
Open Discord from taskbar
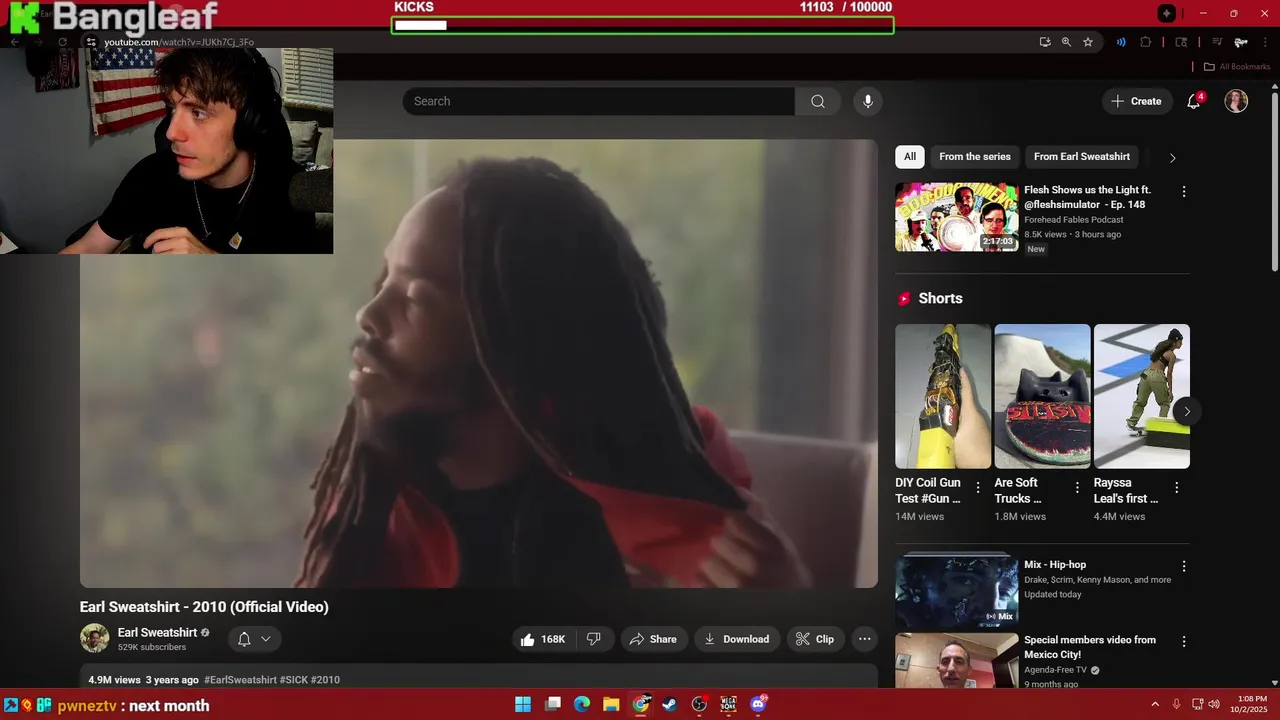click(x=758, y=704)
